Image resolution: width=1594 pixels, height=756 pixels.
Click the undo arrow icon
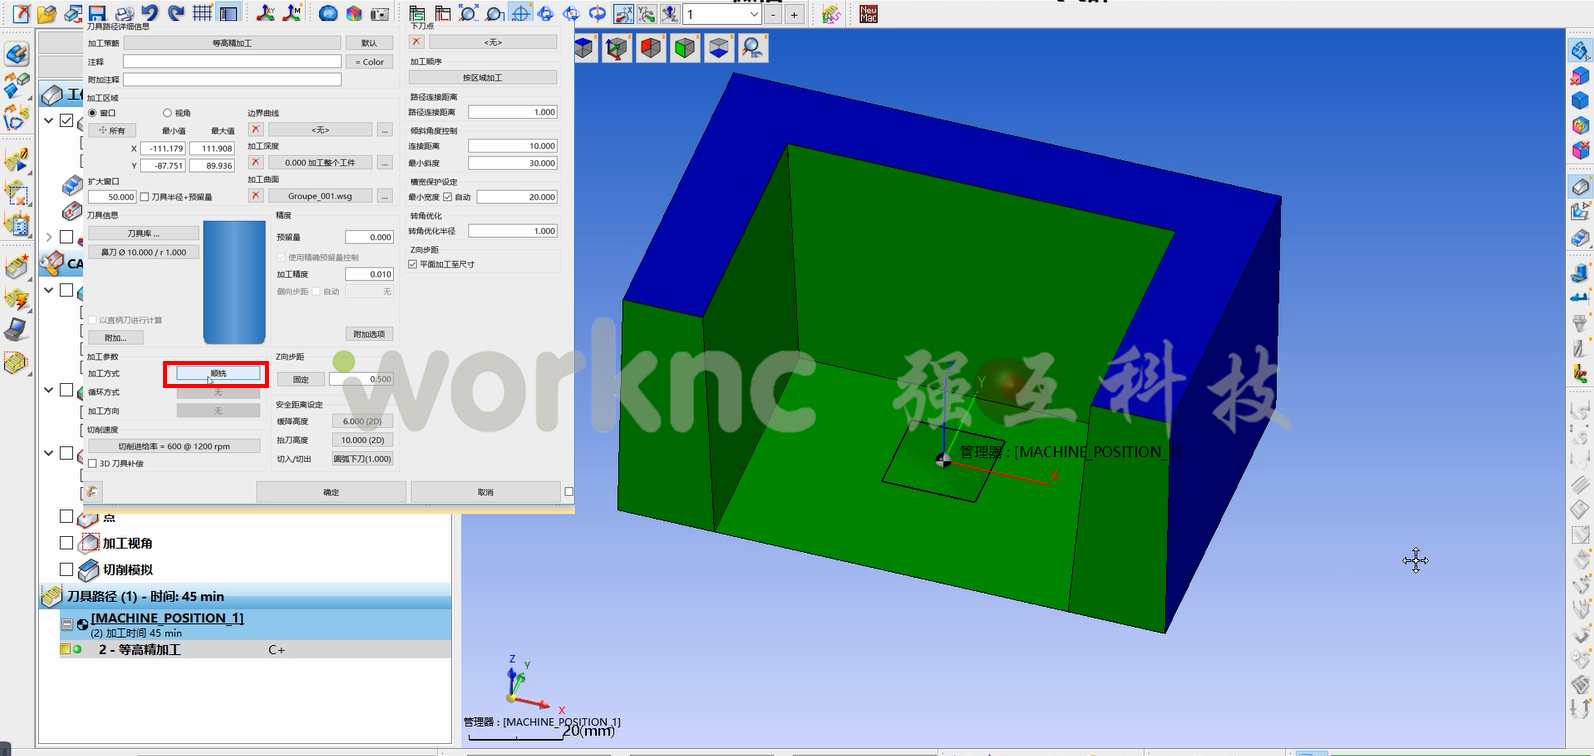click(x=150, y=13)
